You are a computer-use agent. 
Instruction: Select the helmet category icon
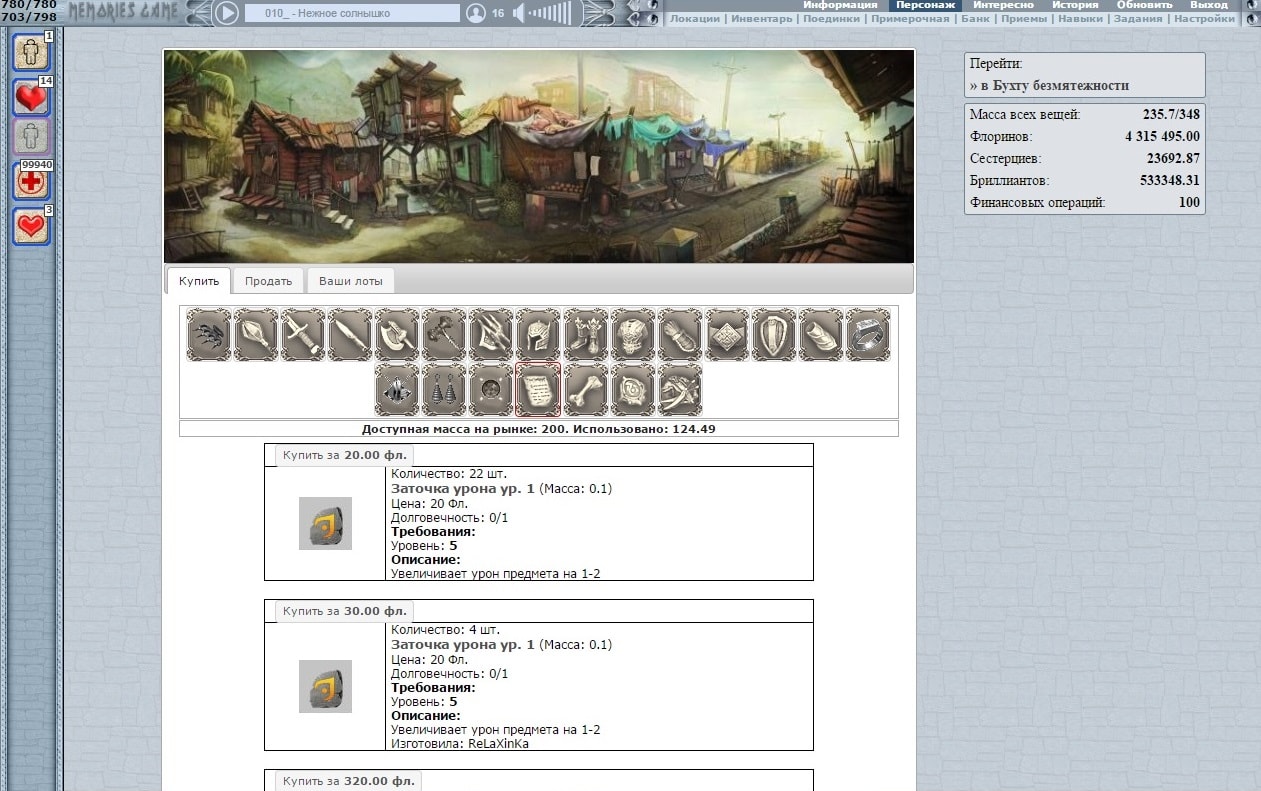[538, 334]
